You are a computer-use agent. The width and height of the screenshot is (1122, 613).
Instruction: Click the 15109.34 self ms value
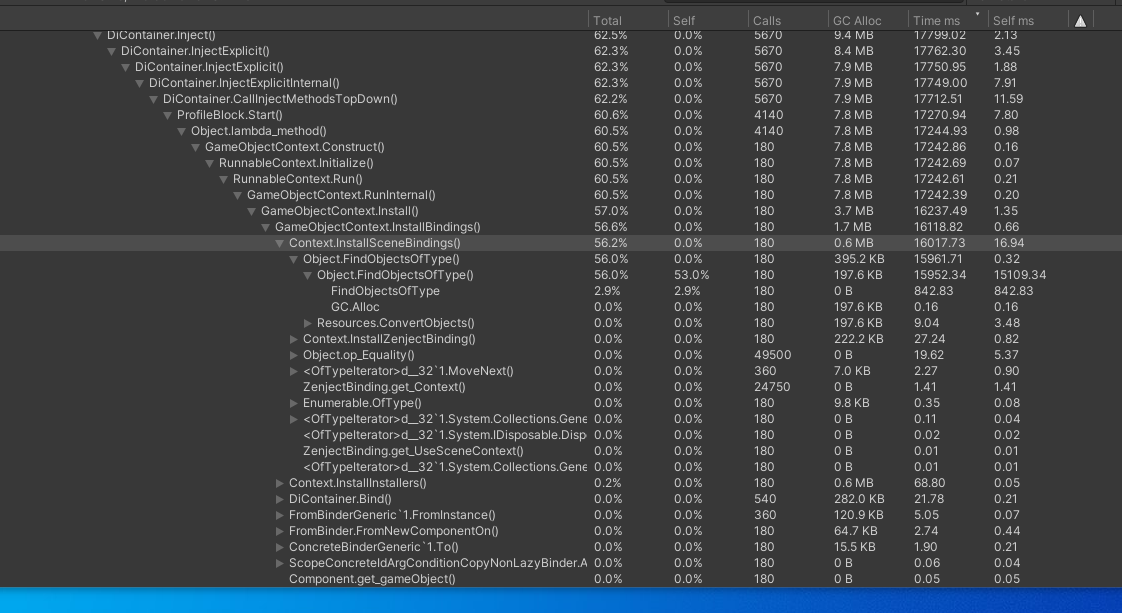click(x=1020, y=275)
